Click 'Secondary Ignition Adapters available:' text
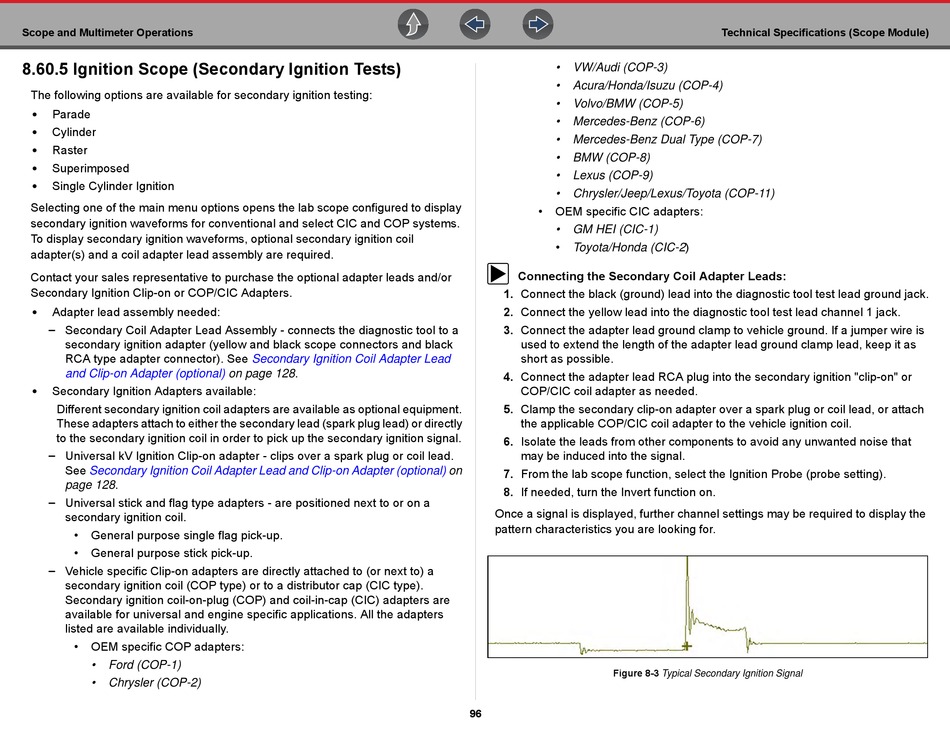950x734 pixels. pyautogui.click(x=154, y=391)
